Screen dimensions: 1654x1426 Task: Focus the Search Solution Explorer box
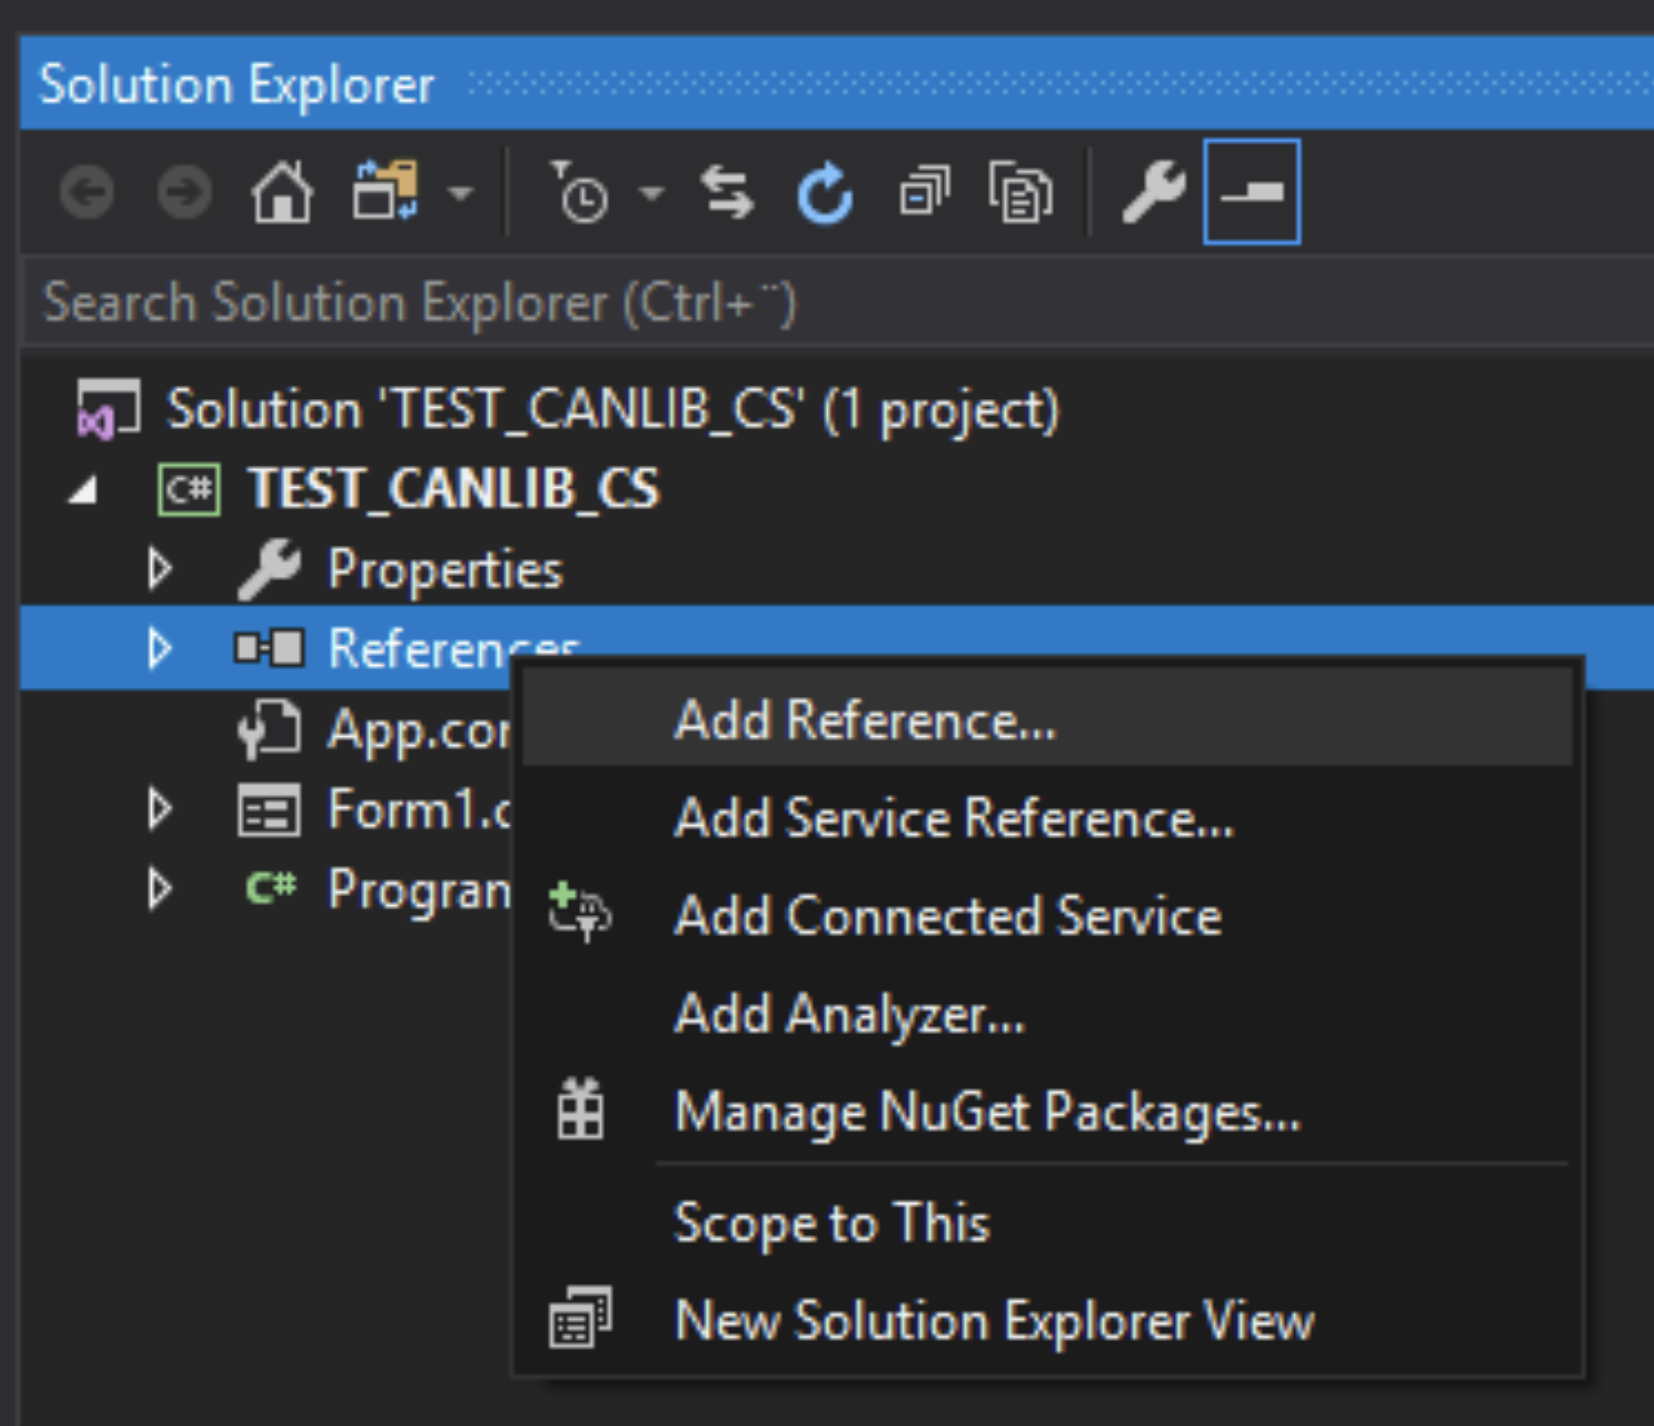pyautogui.click(x=838, y=303)
